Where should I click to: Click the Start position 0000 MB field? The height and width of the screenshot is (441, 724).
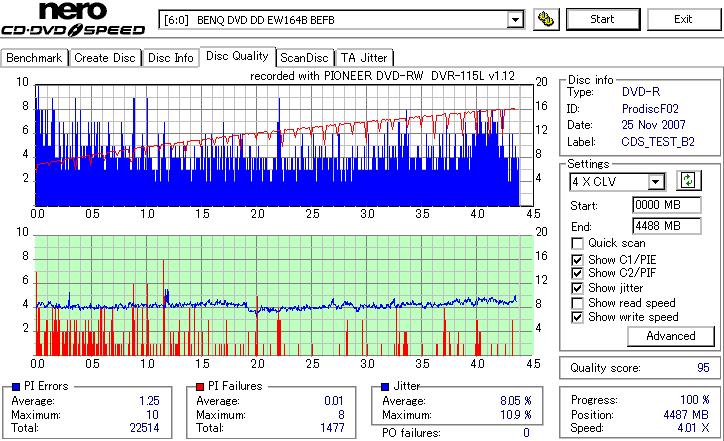tap(666, 205)
